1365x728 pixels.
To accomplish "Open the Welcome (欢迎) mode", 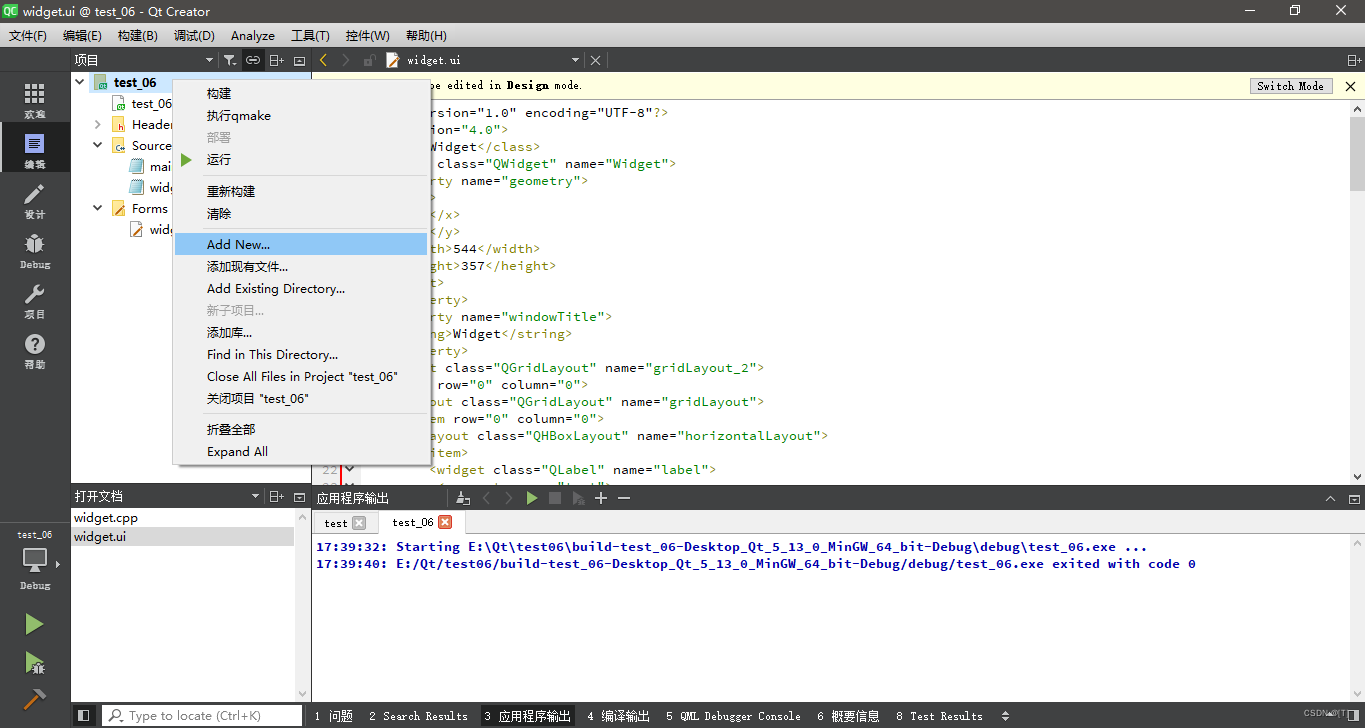I will (35, 101).
